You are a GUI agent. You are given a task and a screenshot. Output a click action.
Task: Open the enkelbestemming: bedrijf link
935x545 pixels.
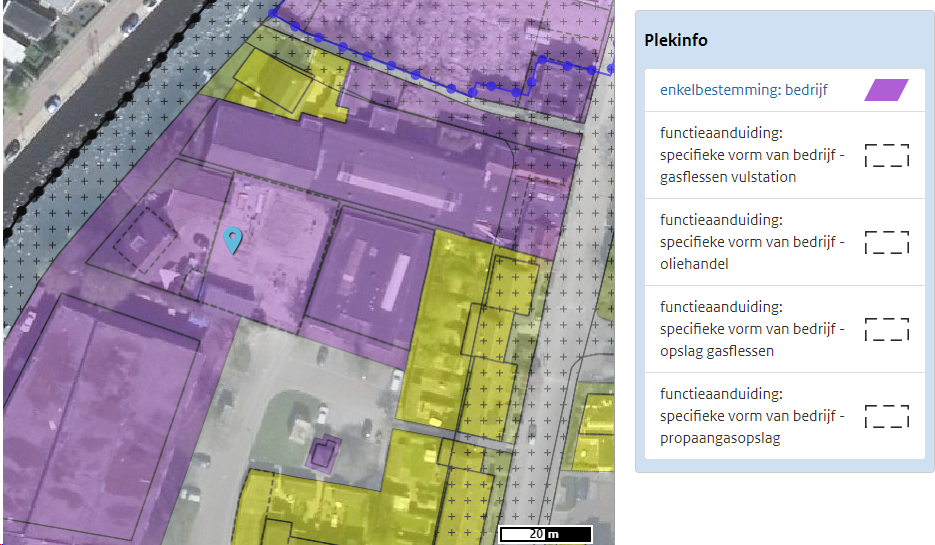(744, 90)
